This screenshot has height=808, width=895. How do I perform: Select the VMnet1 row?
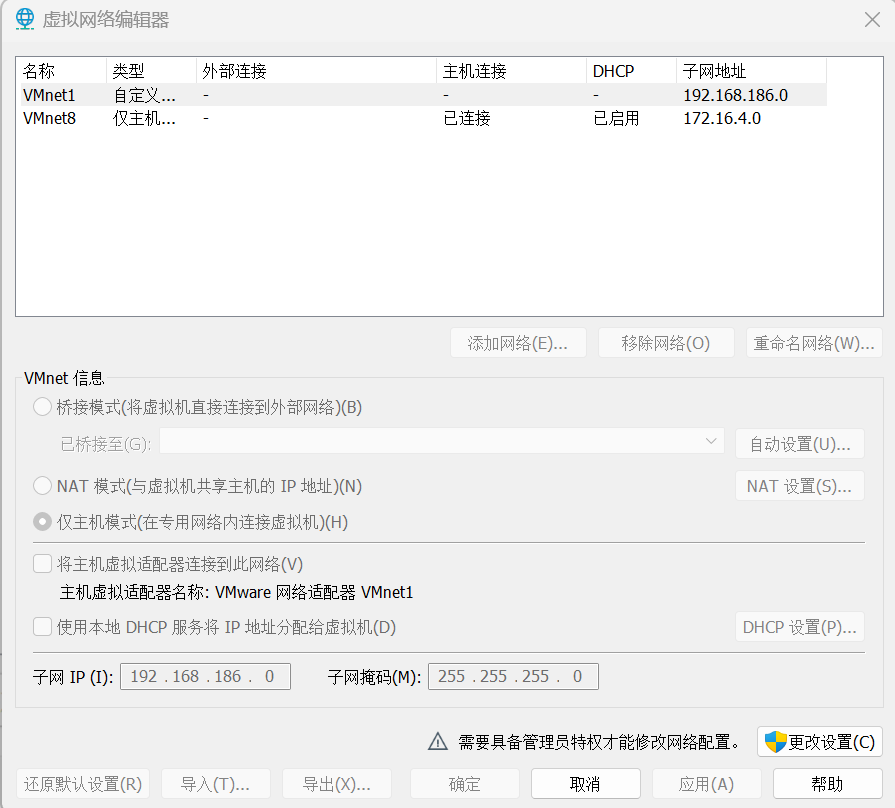pos(424,95)
